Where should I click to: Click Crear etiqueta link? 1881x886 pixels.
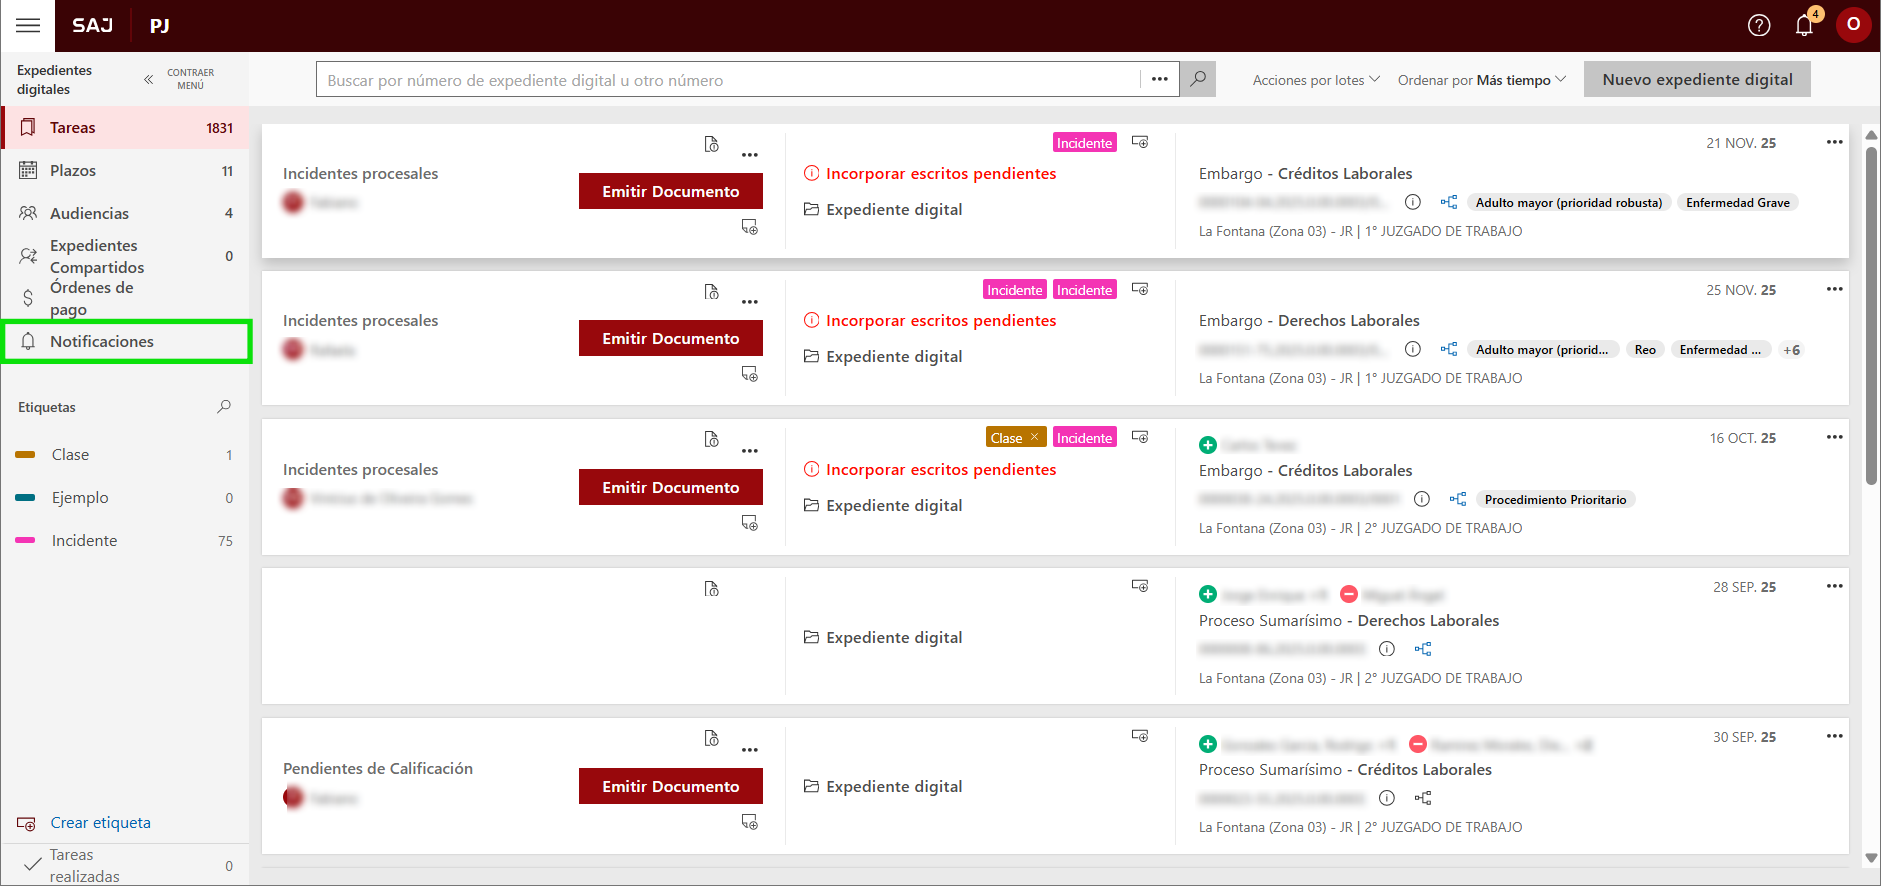point(100,823)
